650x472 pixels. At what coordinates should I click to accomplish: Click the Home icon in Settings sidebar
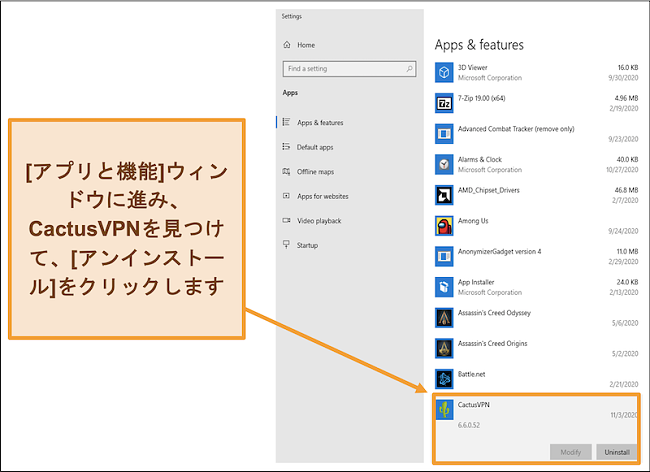tap(287, 45)
